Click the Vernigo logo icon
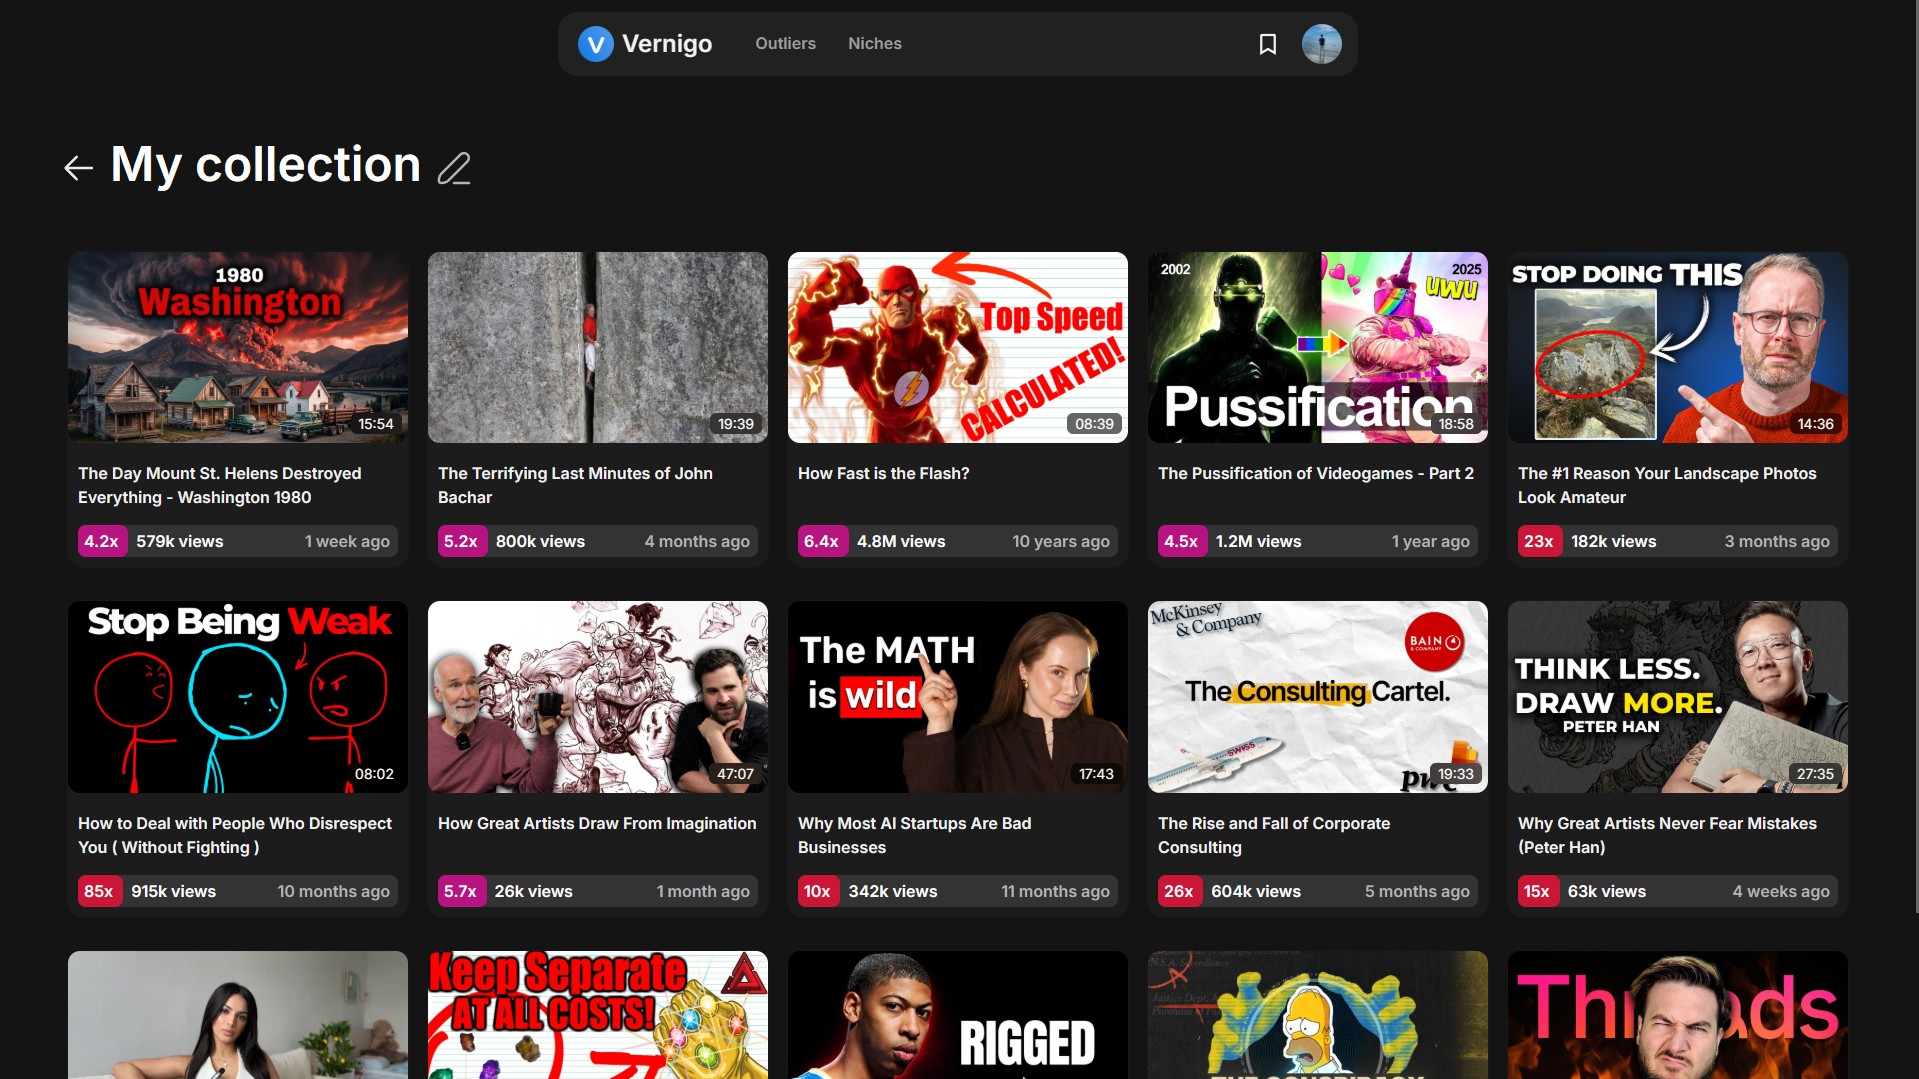The height and width of the screenshot is (1079, 1919). point(596,44)
